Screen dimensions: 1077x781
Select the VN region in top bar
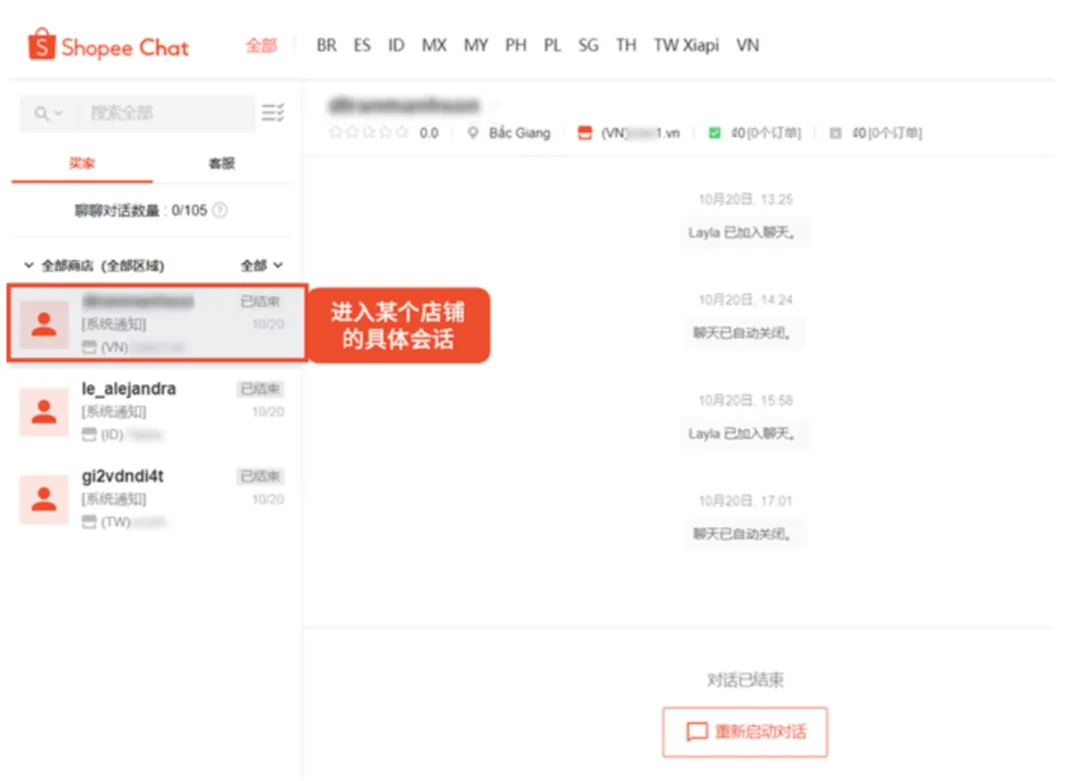pos(747,44)
